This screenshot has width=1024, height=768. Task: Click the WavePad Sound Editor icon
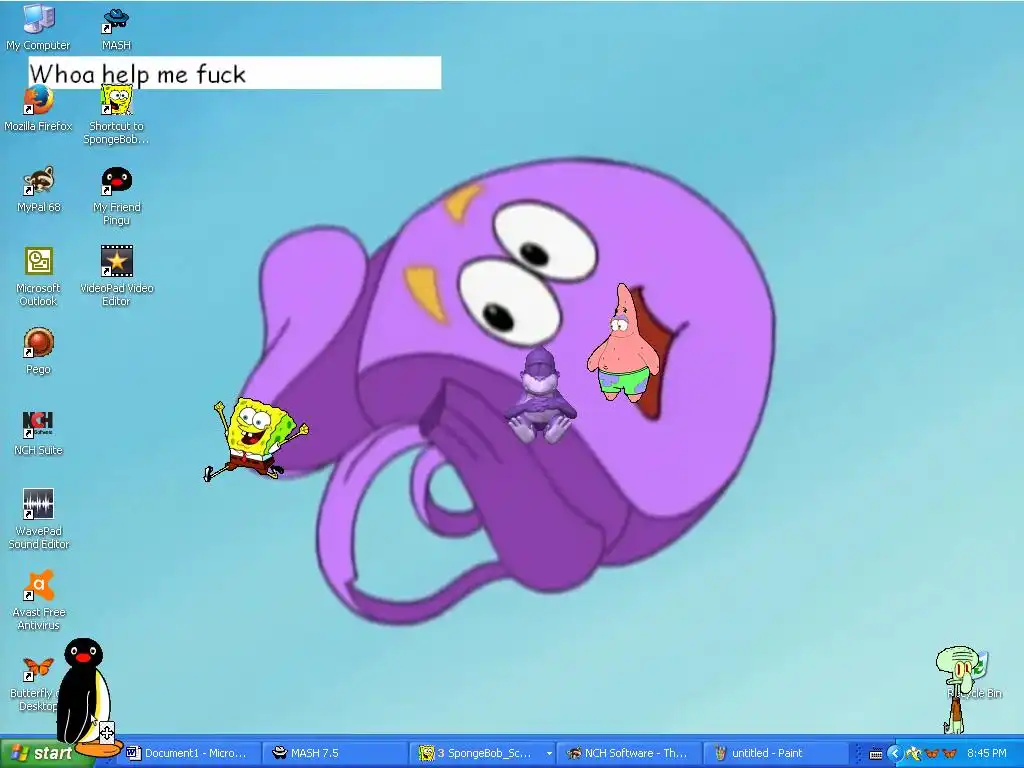coord(39,520)
